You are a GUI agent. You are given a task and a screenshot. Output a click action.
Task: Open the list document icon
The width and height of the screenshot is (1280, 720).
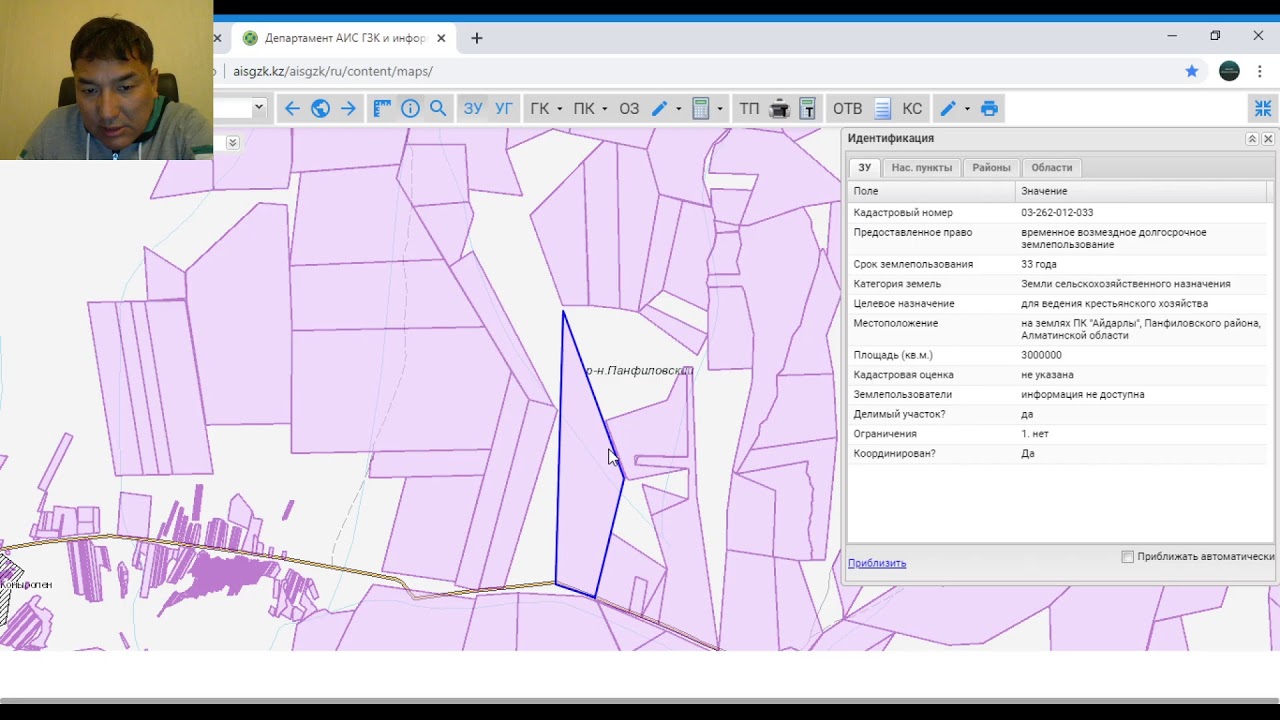coord(883,109)
